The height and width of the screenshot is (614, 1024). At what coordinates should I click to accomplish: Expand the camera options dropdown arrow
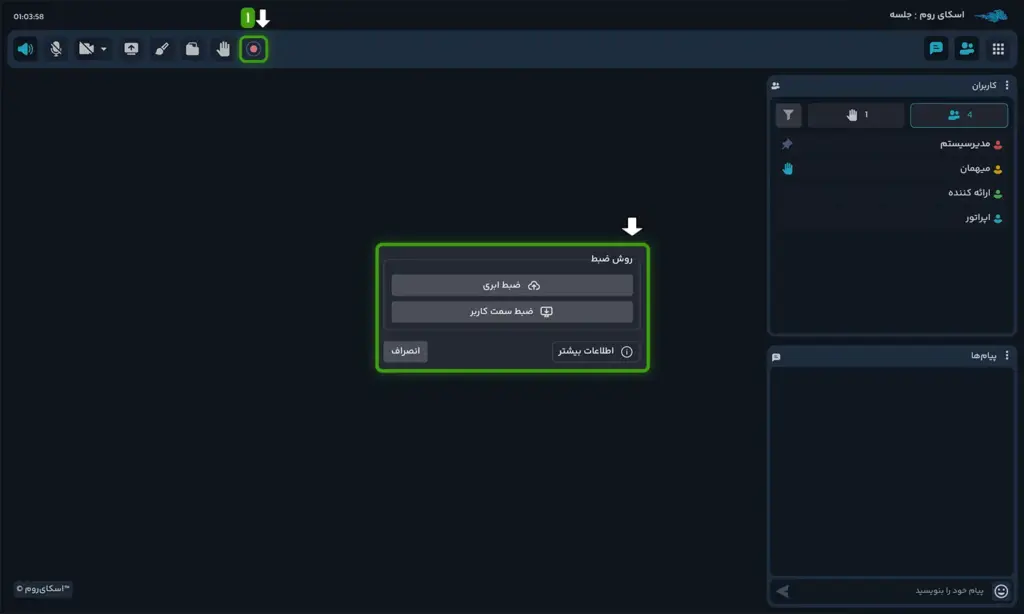104,49
